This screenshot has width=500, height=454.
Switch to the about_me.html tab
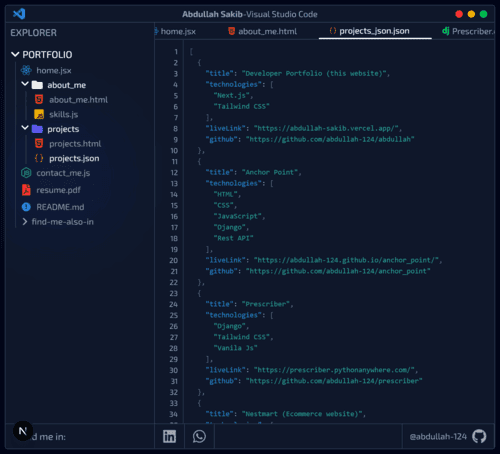coord(263,31)
